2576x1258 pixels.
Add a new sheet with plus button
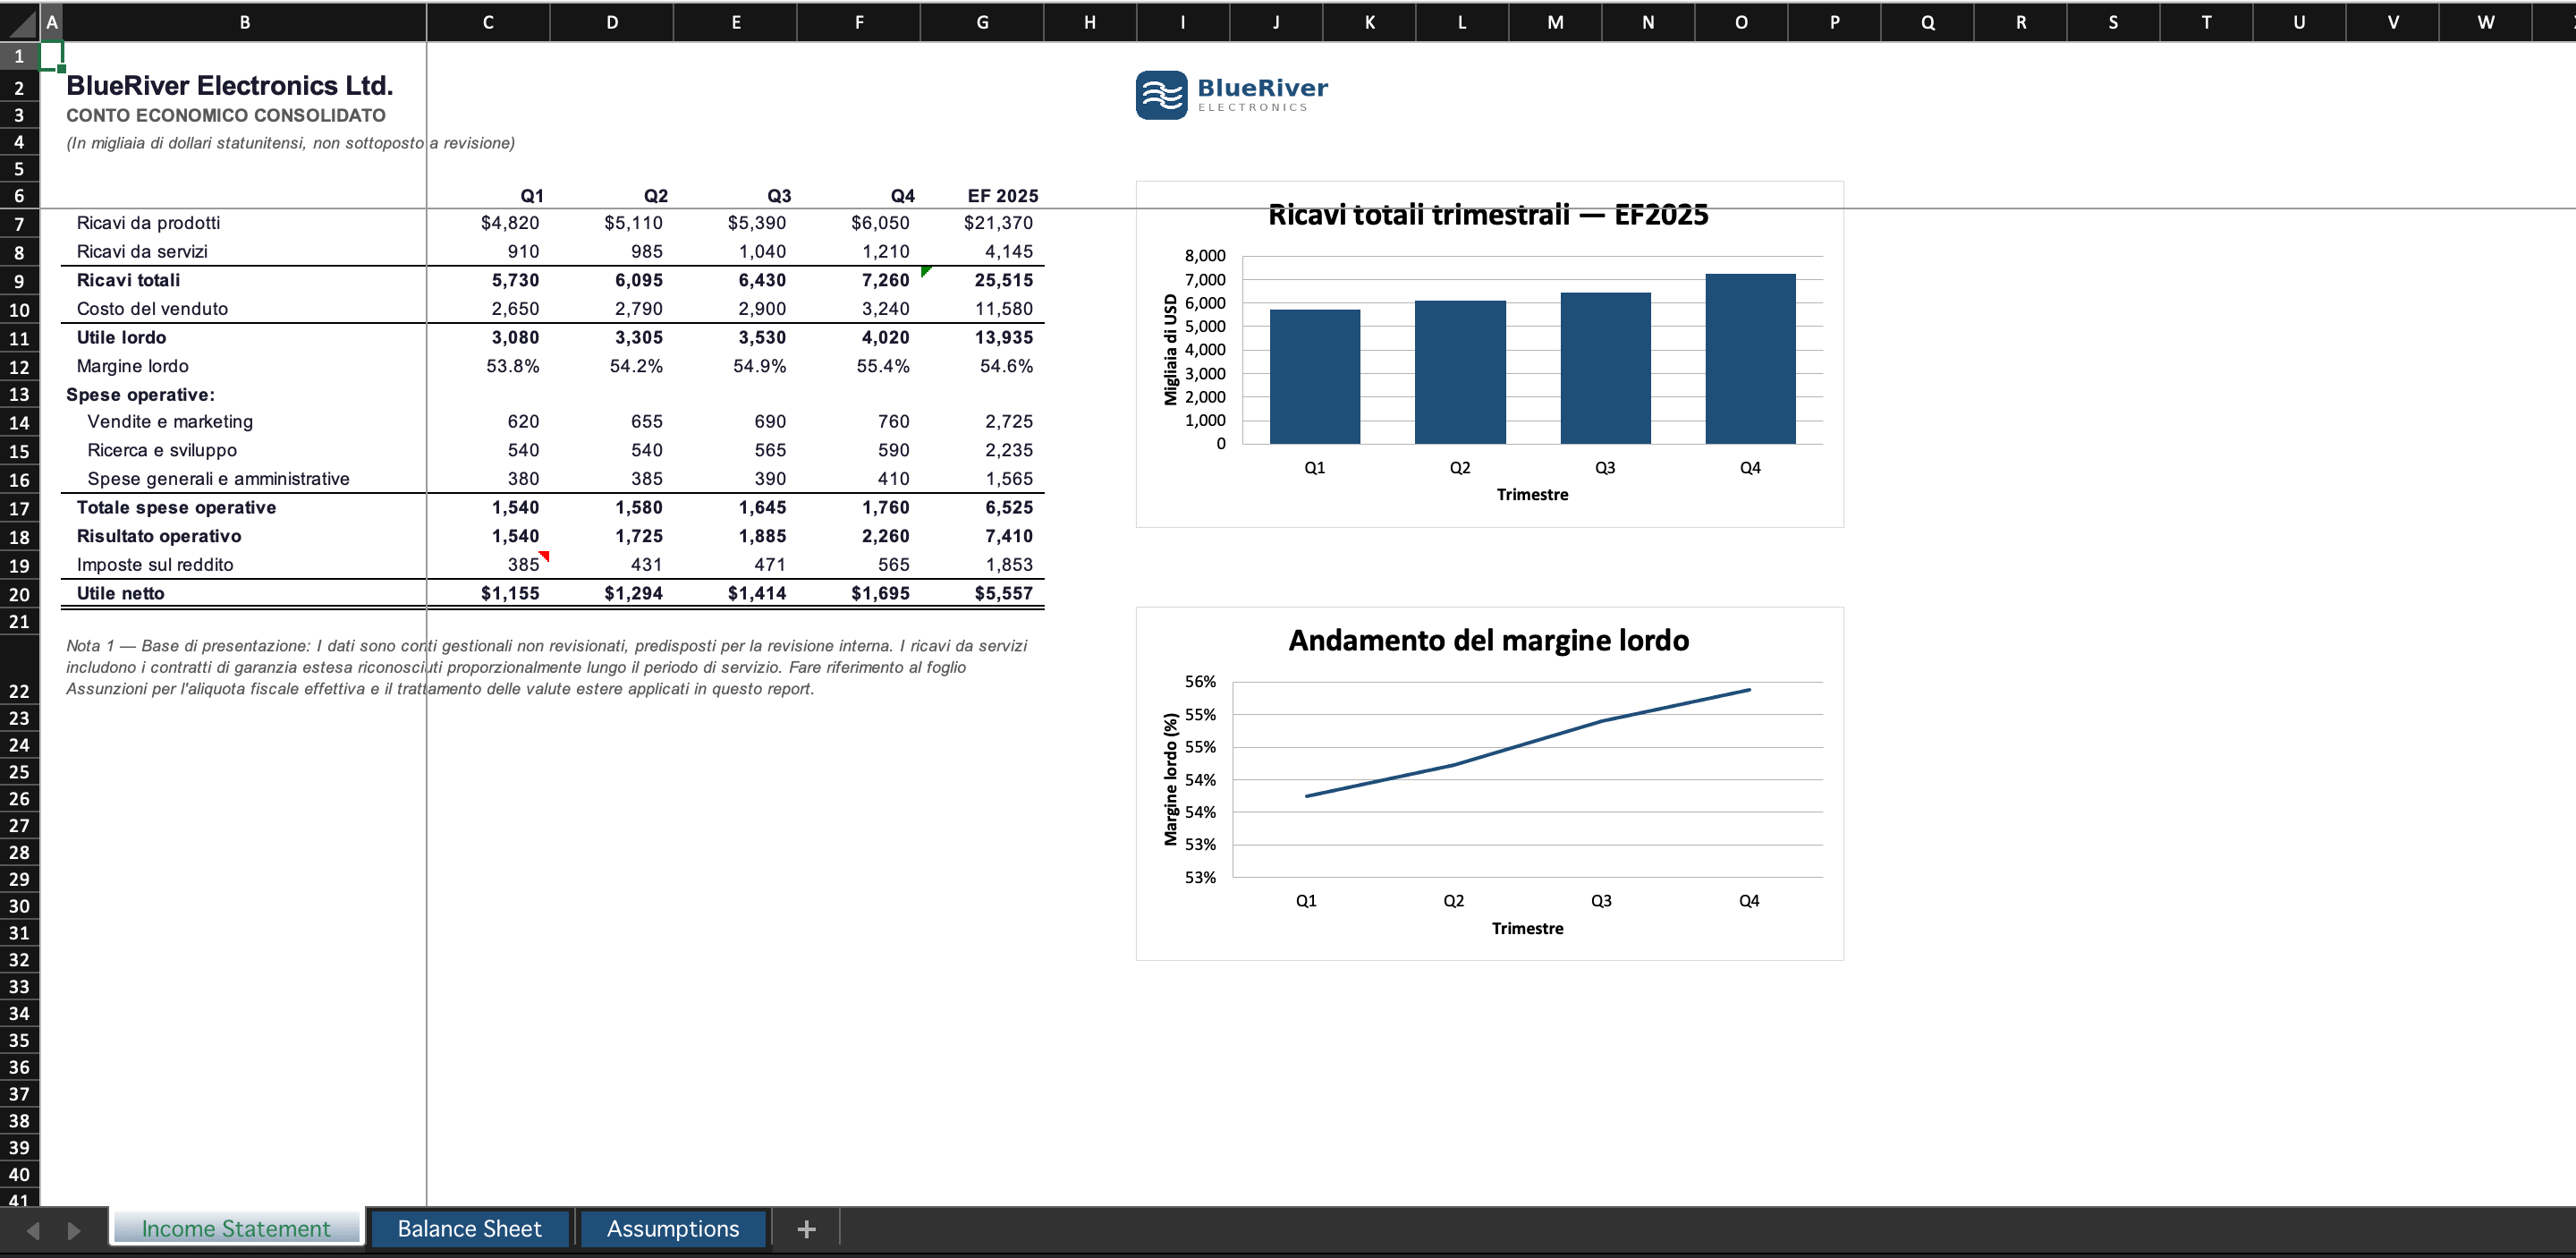[x=806, y=1229]
